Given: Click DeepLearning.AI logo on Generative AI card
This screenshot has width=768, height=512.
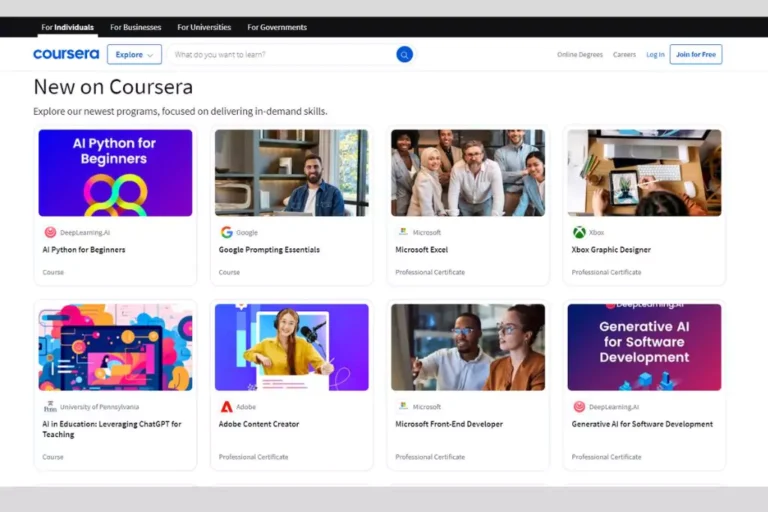Looking at the screenshot, I should tap(579, 407).
